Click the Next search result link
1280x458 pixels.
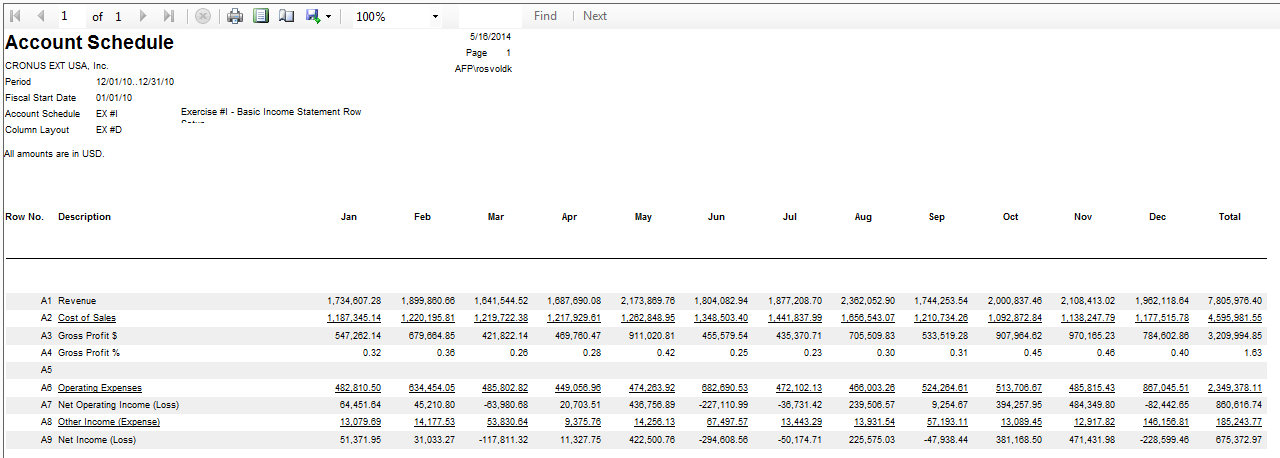(595, 16)
